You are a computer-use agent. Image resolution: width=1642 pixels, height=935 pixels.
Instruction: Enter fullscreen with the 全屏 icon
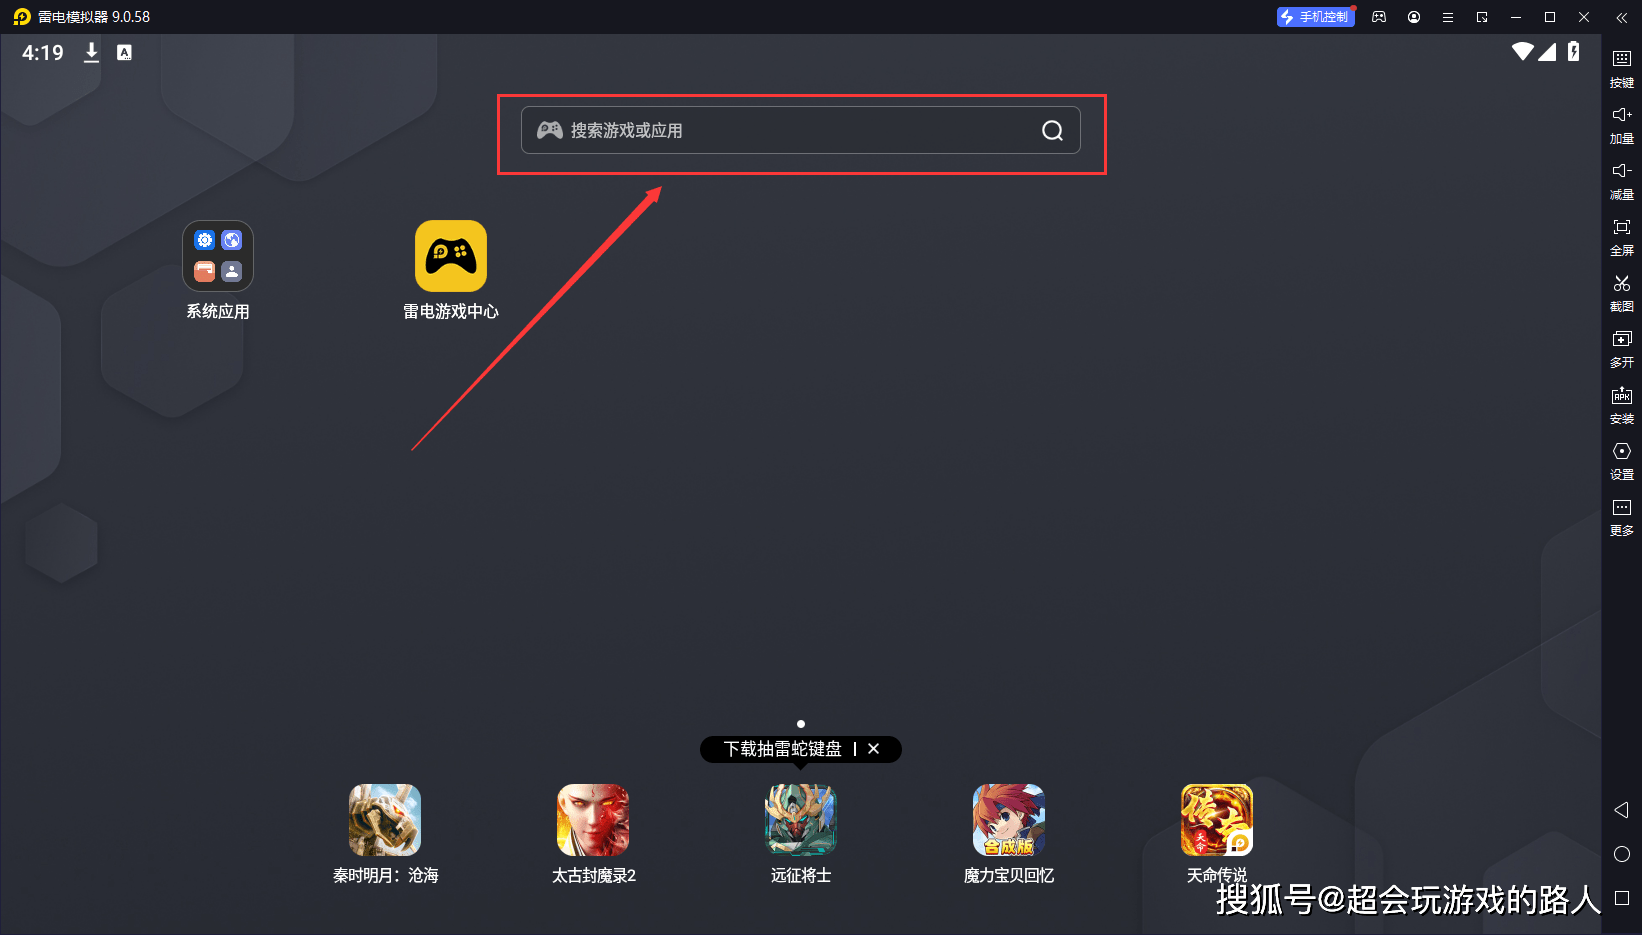pos(1621,235)
